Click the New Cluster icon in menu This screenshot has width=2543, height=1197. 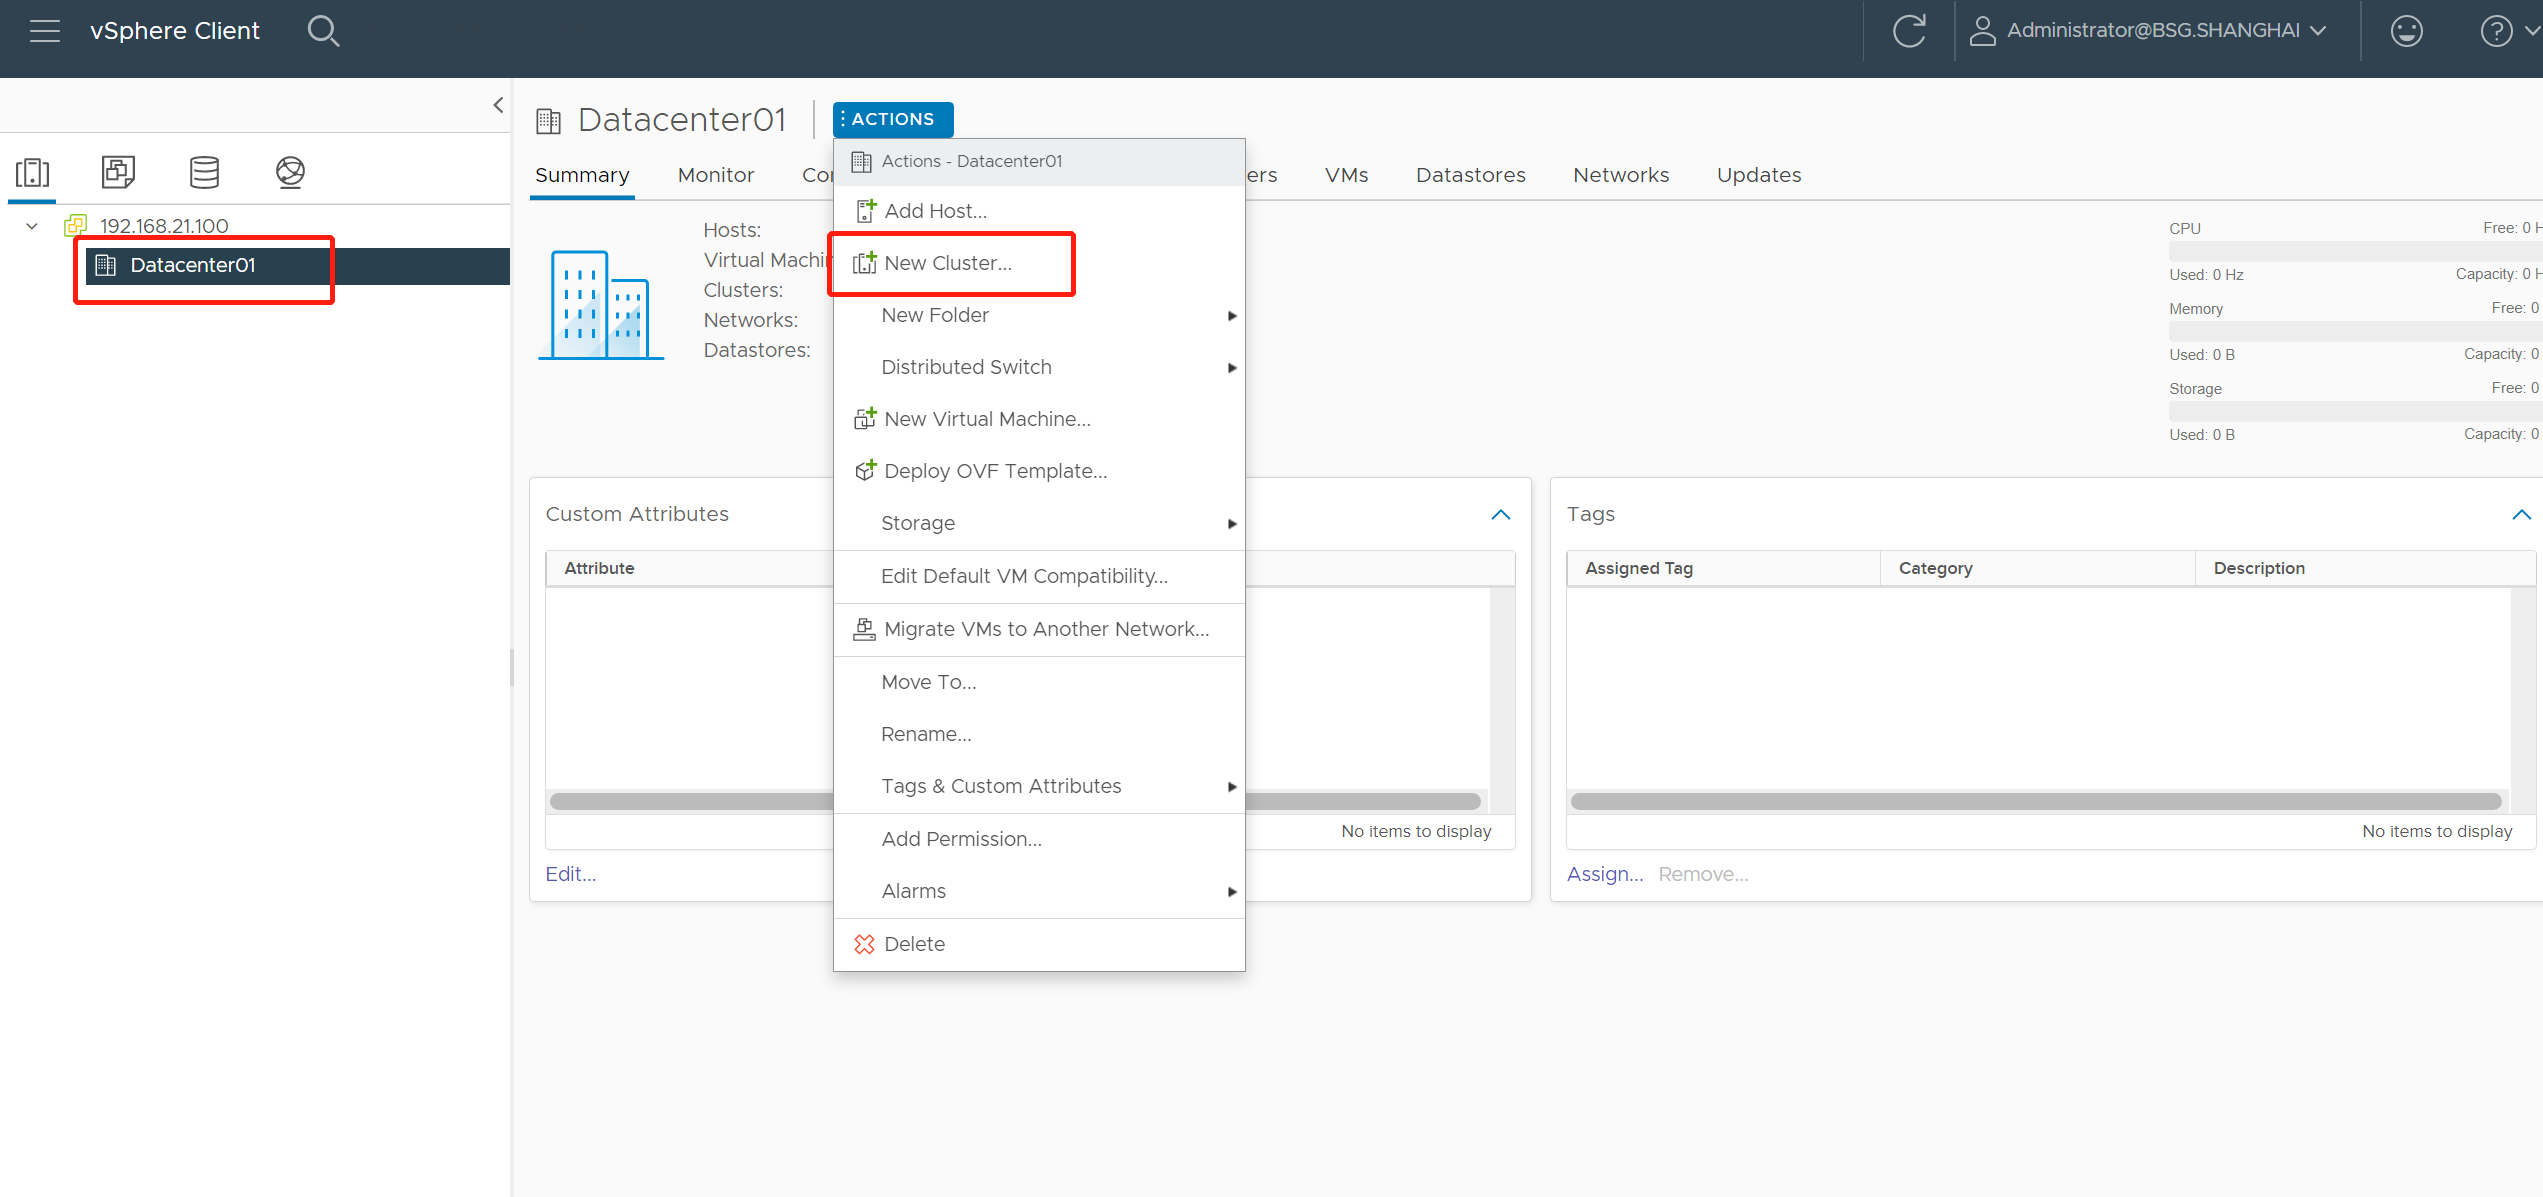[865, 263]
